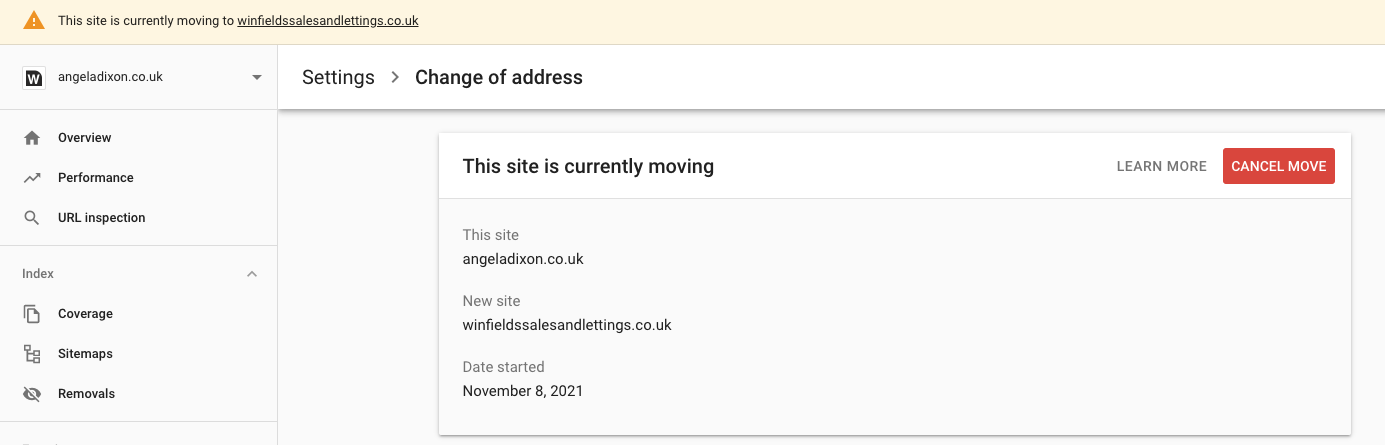Select the Sitemaps tree icon

(x=32, y=353)
